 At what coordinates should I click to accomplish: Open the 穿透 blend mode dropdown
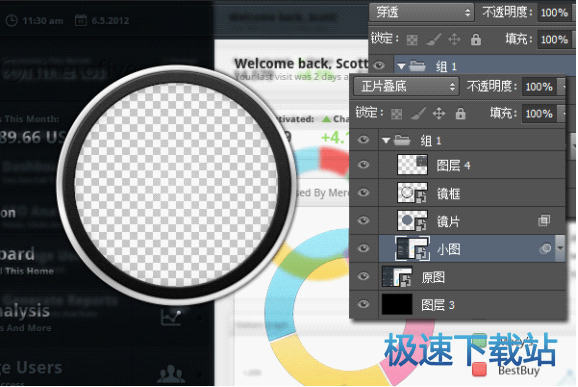422,13
